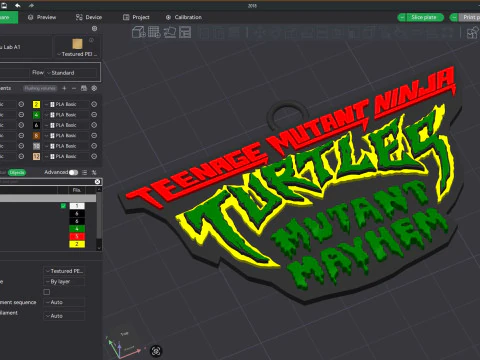Select white filament 1 cell in object list

pyautogui.click(x=77, y=206)
